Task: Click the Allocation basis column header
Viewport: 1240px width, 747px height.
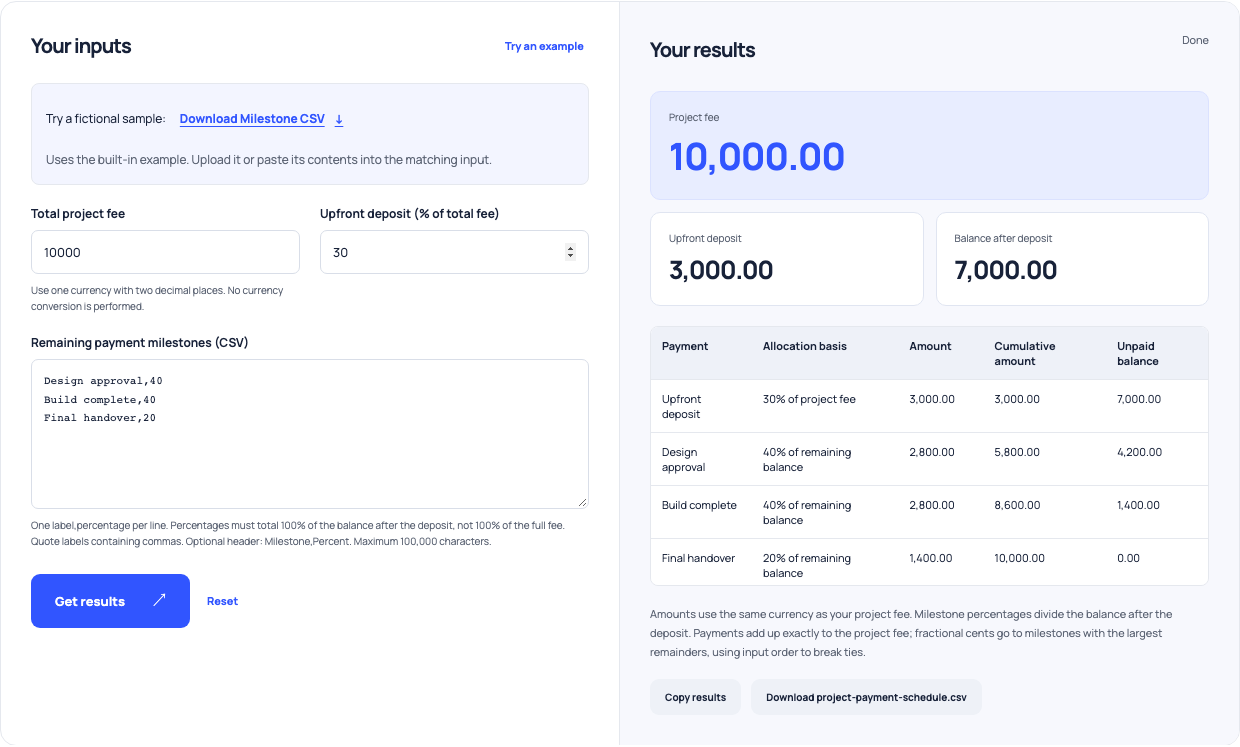Action: 805,346
